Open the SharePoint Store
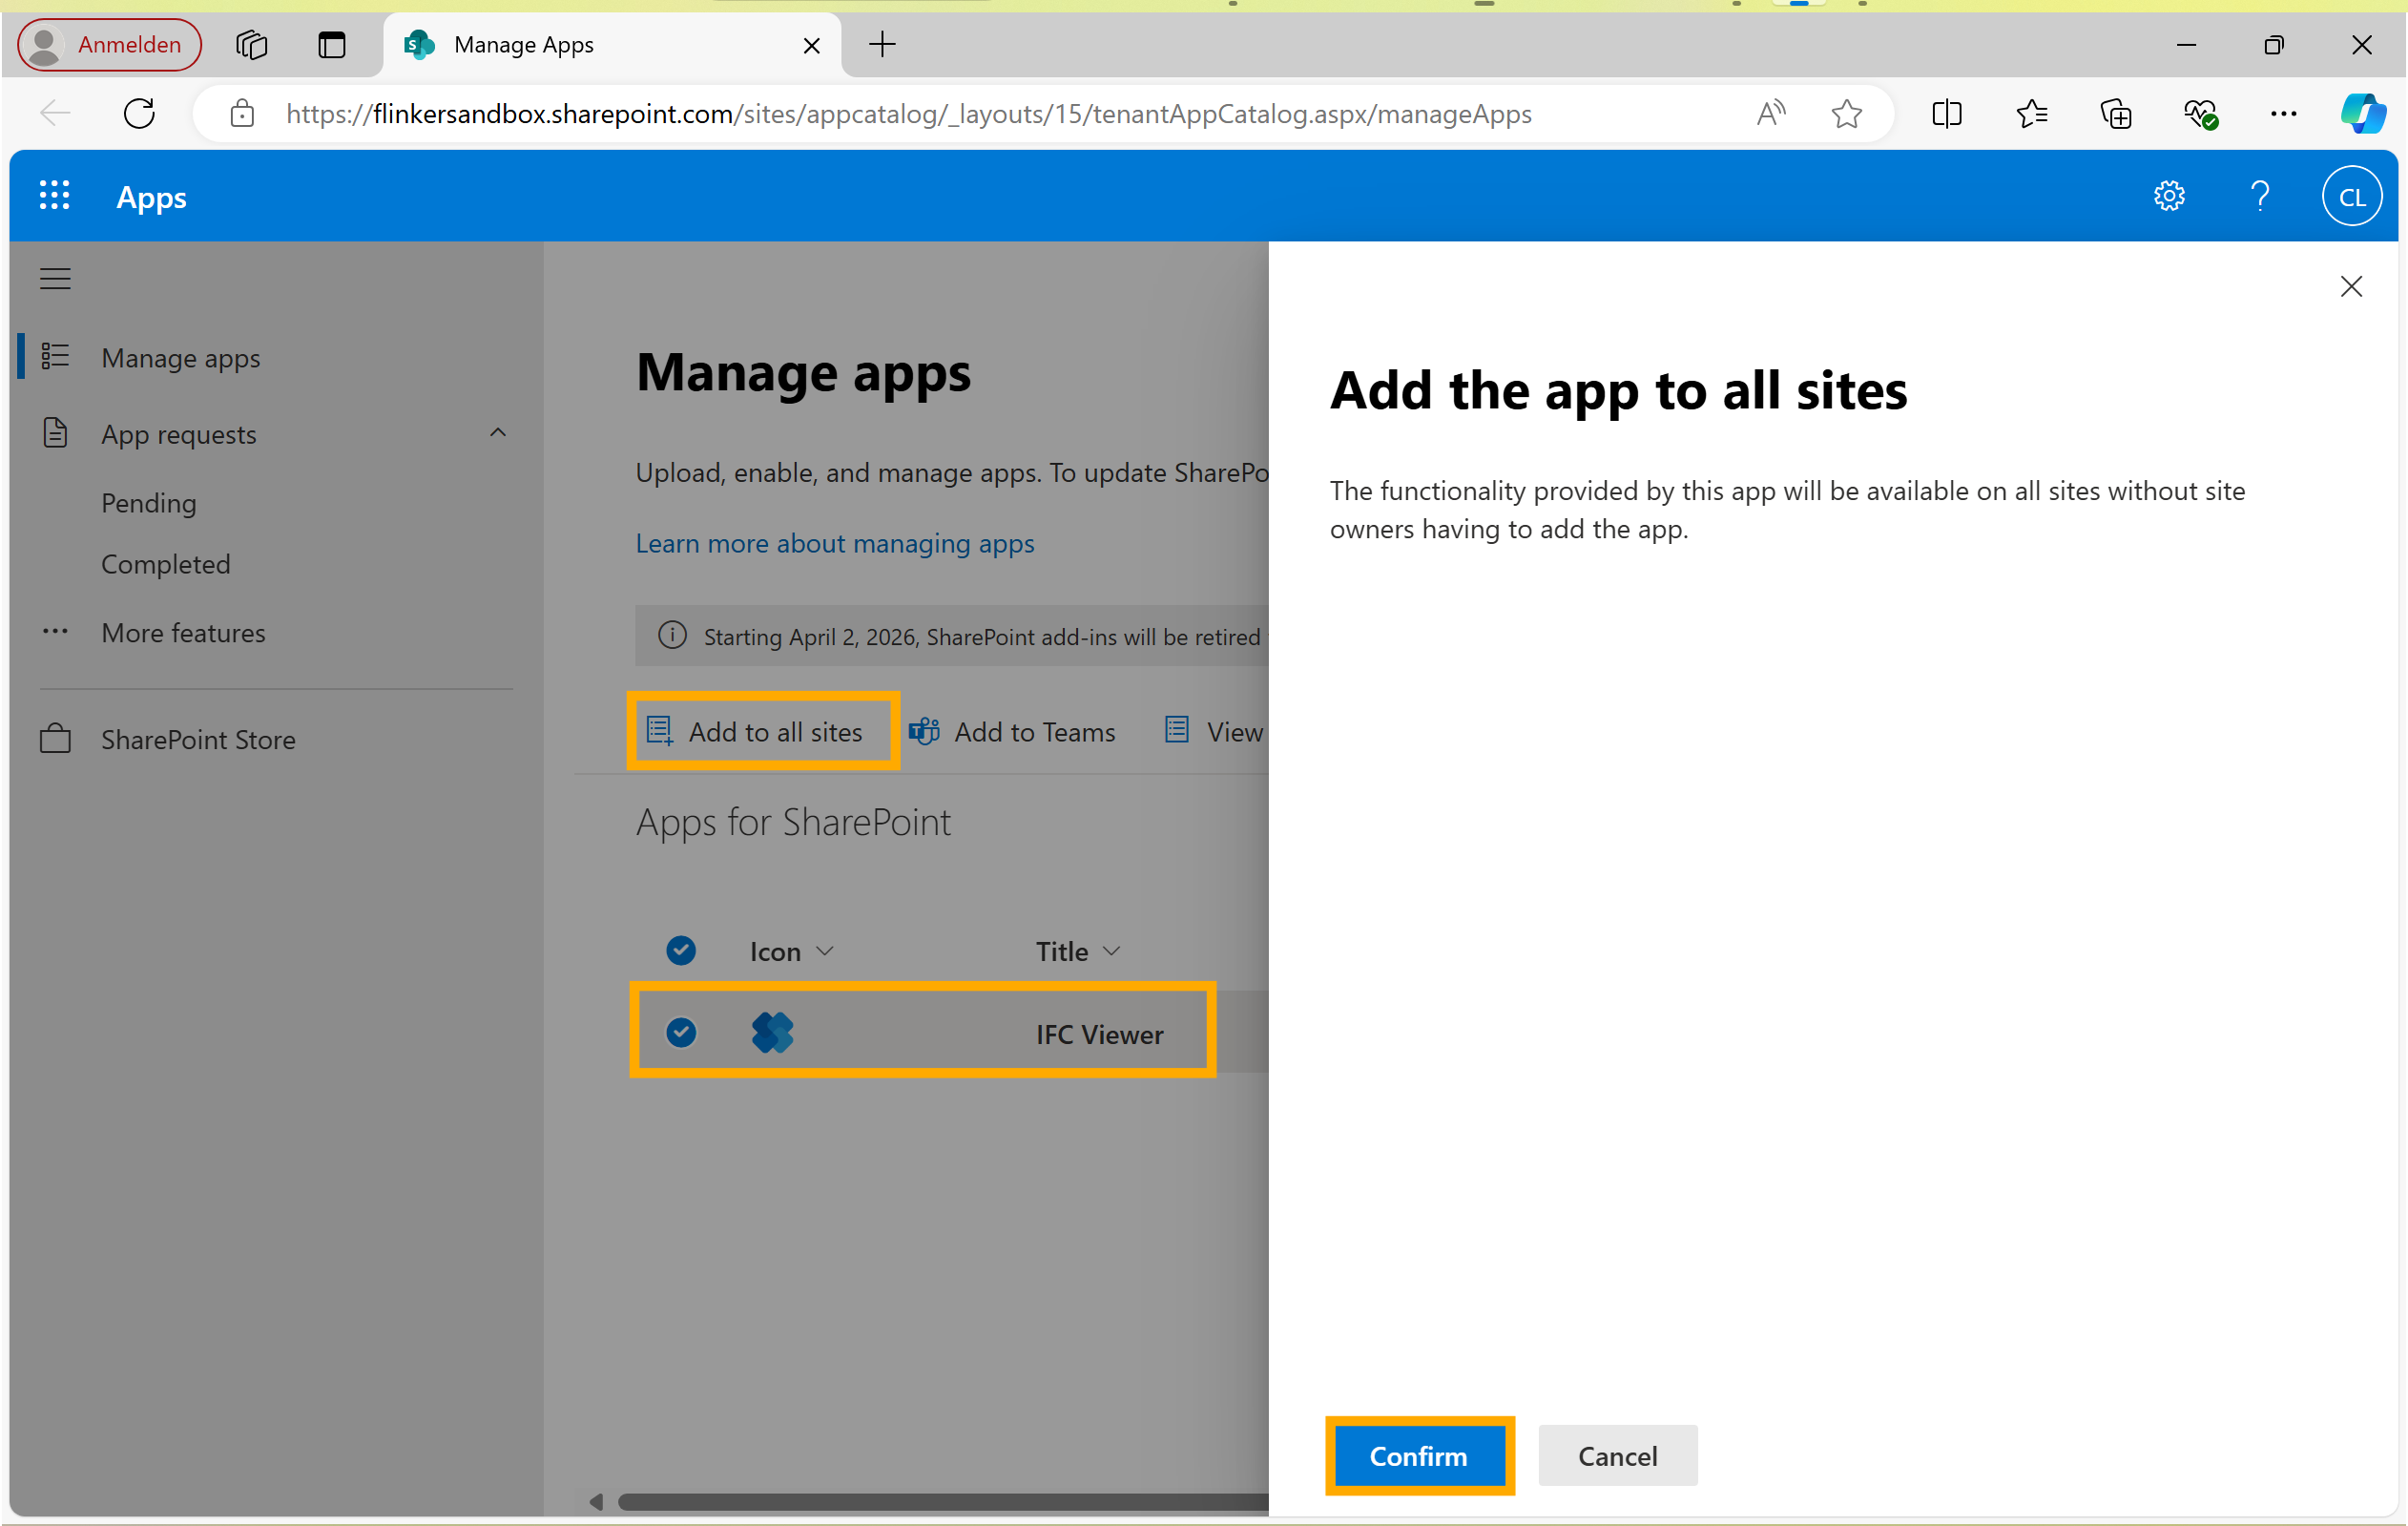Viewport: 2408px width, 1526px height. pyautogui.click(x=199, y=740)
